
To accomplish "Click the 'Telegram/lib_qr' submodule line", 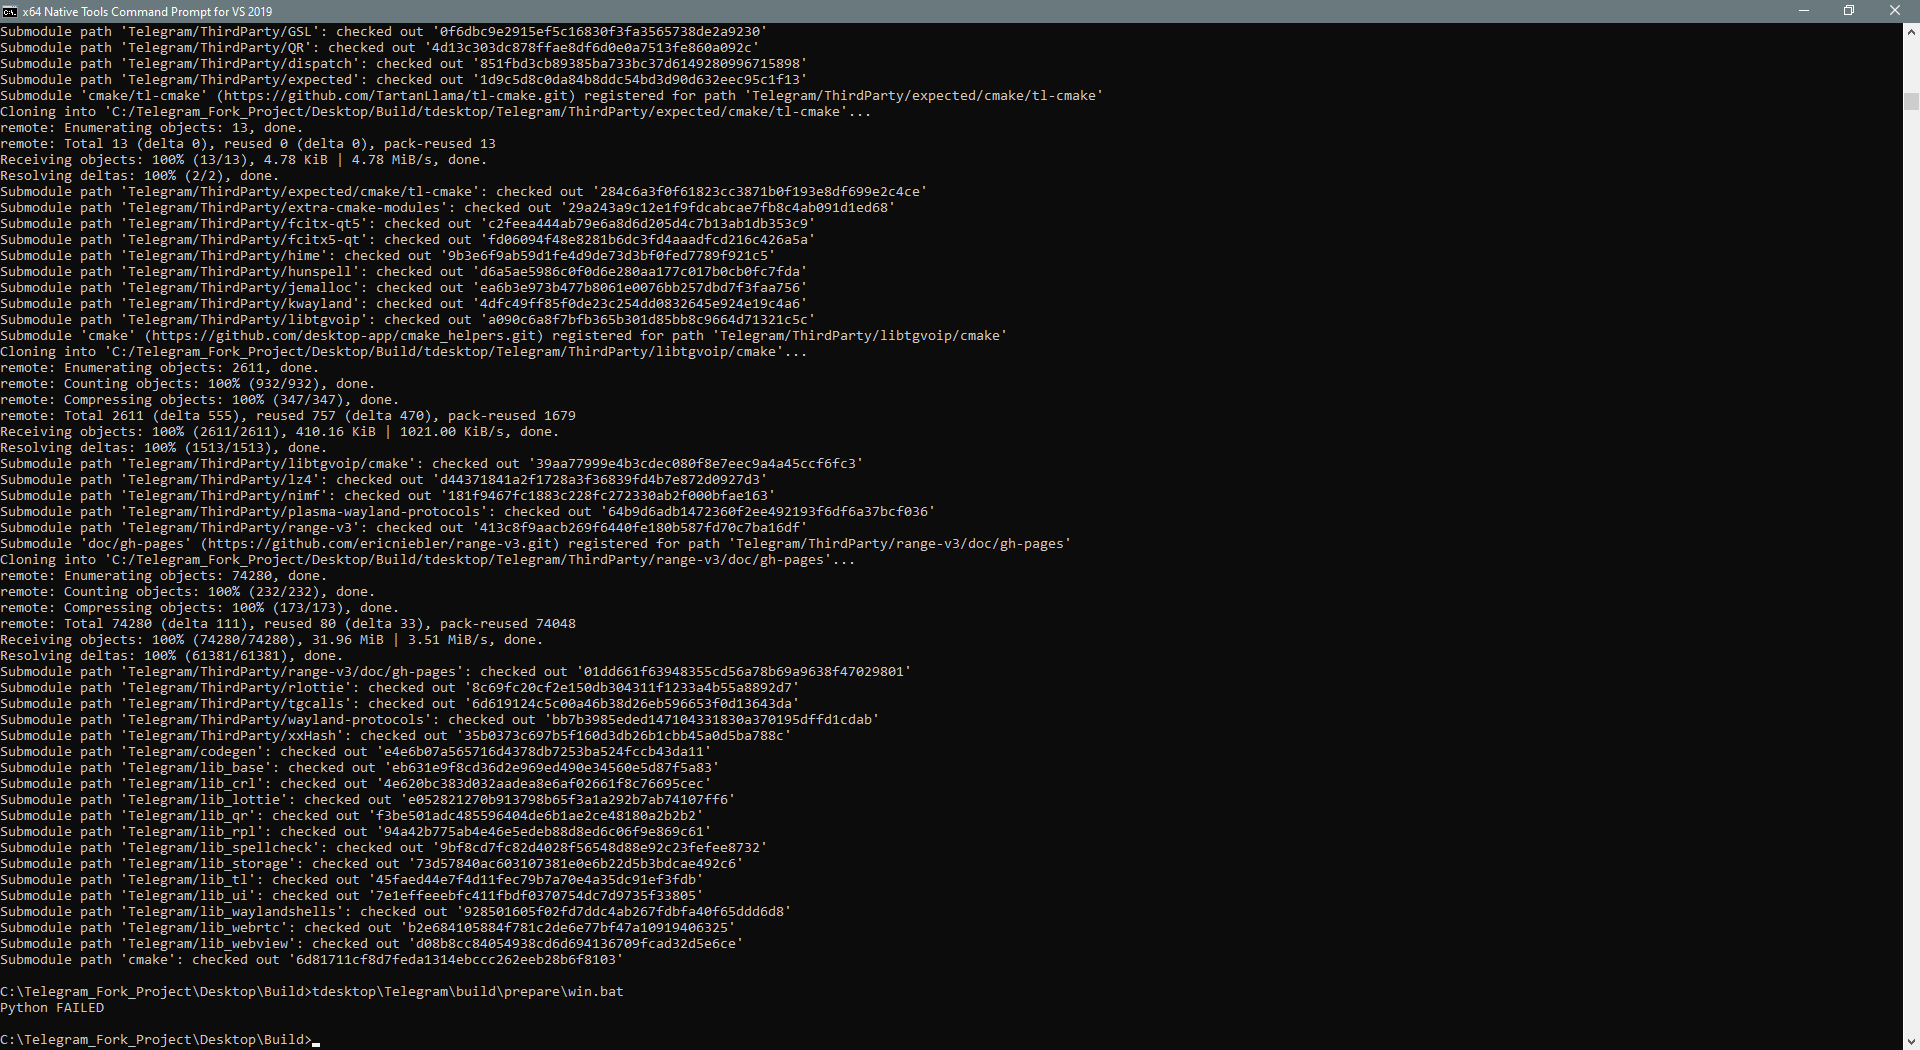I will (x=352, y=816).
